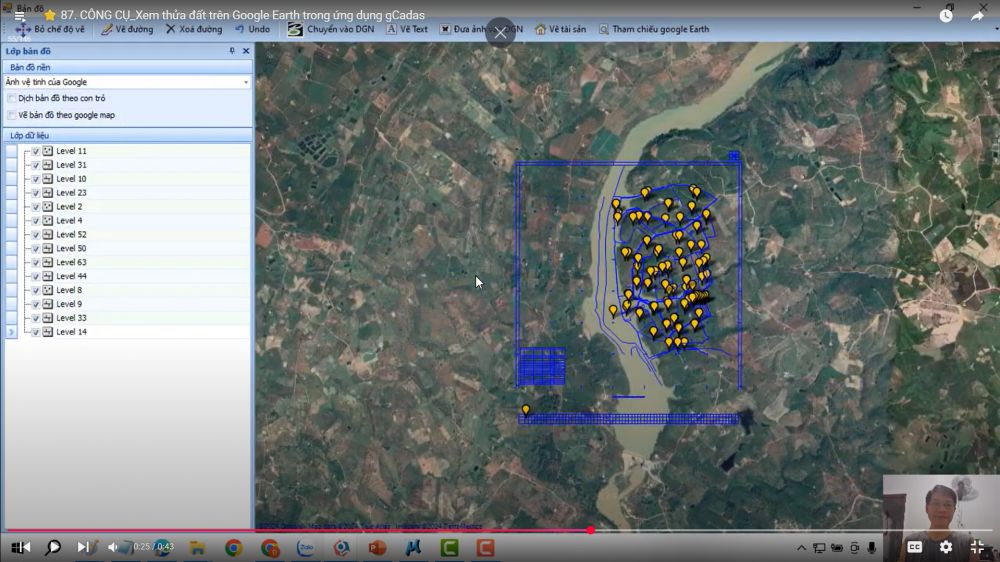
Task: Close the Lớp bản đồ panel
Action: [246, 51]
